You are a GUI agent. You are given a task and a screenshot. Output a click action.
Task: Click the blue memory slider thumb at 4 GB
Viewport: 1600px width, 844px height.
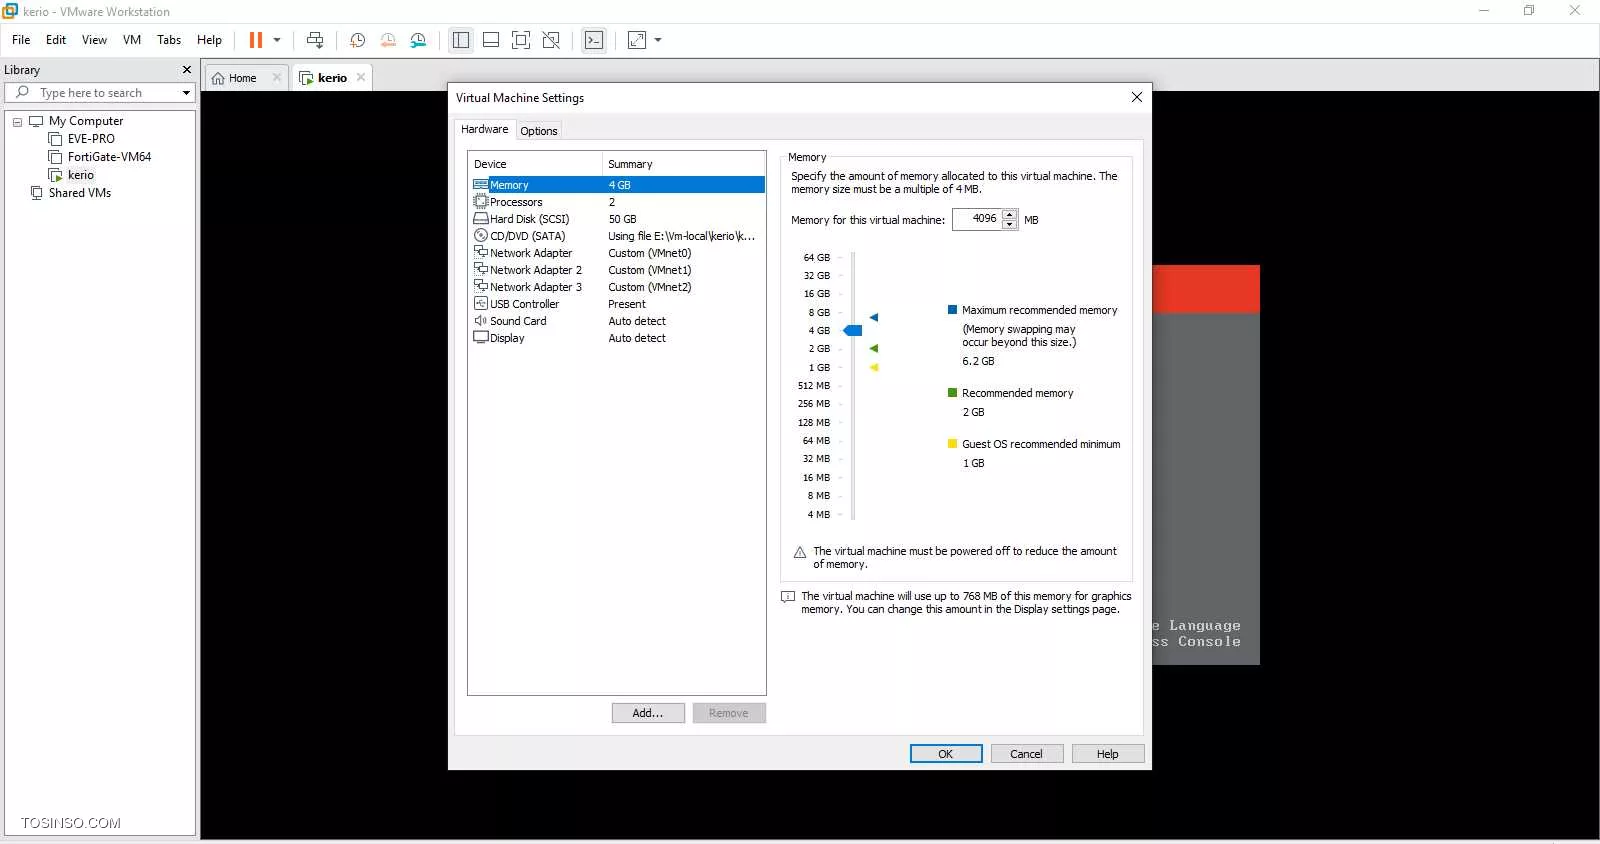(853, 330)
